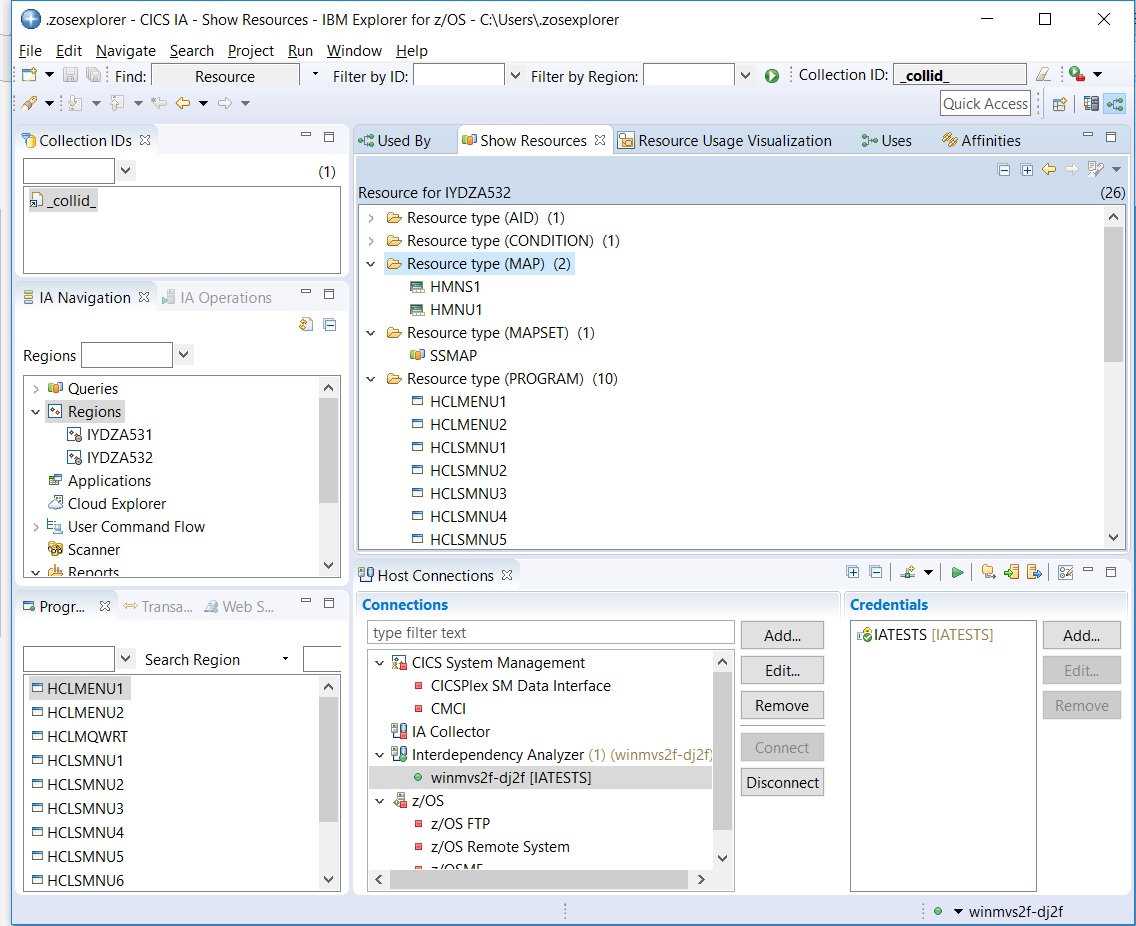The image size is (1136, 926).
Task: Collapse Resource type (MAP) node
Action: click(x=371, y=264)
